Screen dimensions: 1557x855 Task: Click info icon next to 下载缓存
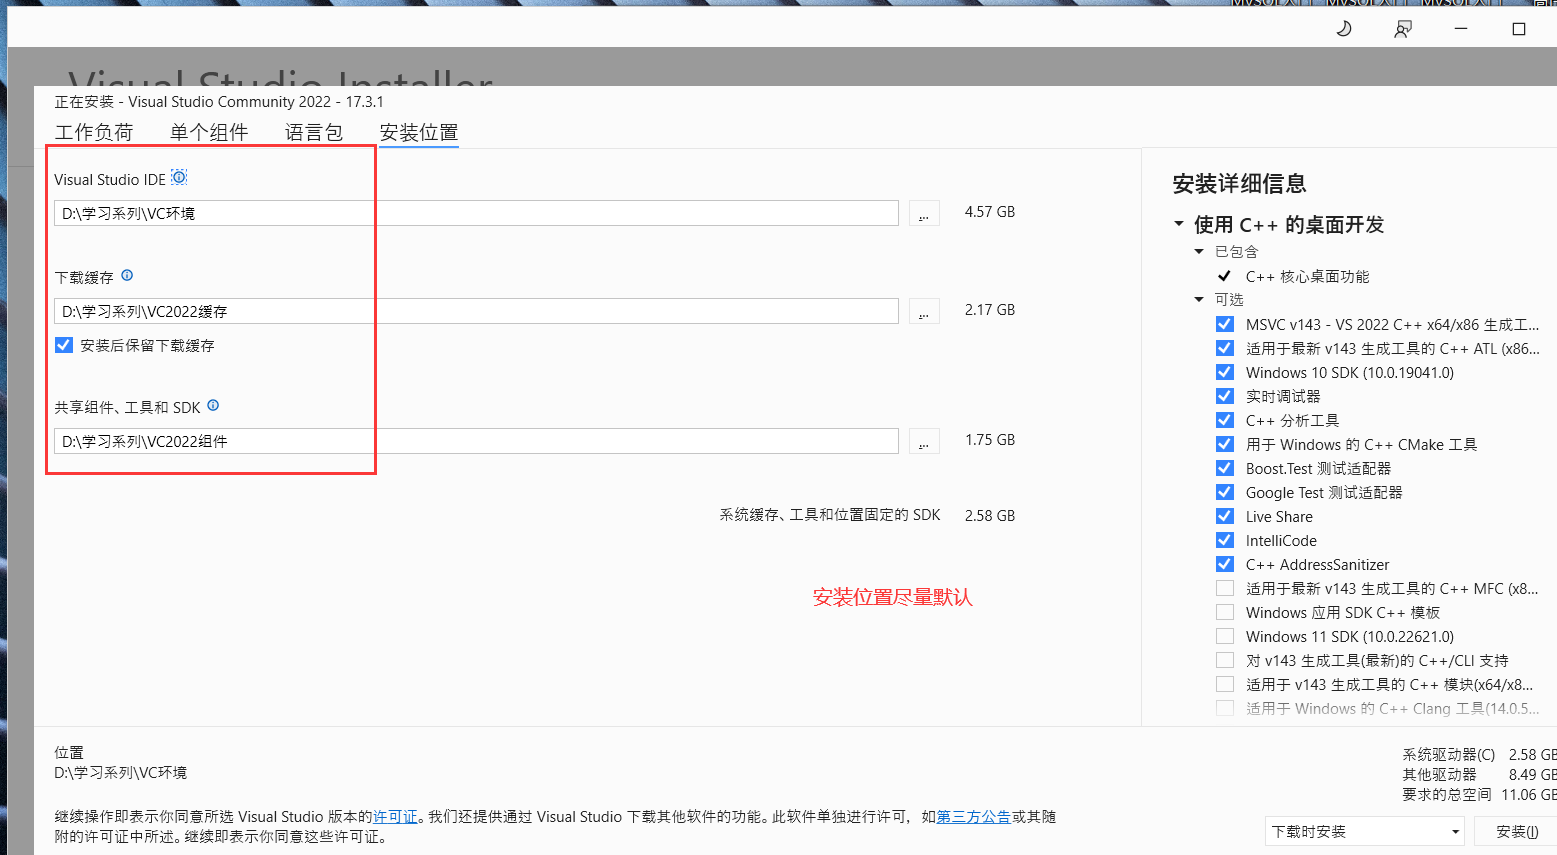(x=127, y=276)
